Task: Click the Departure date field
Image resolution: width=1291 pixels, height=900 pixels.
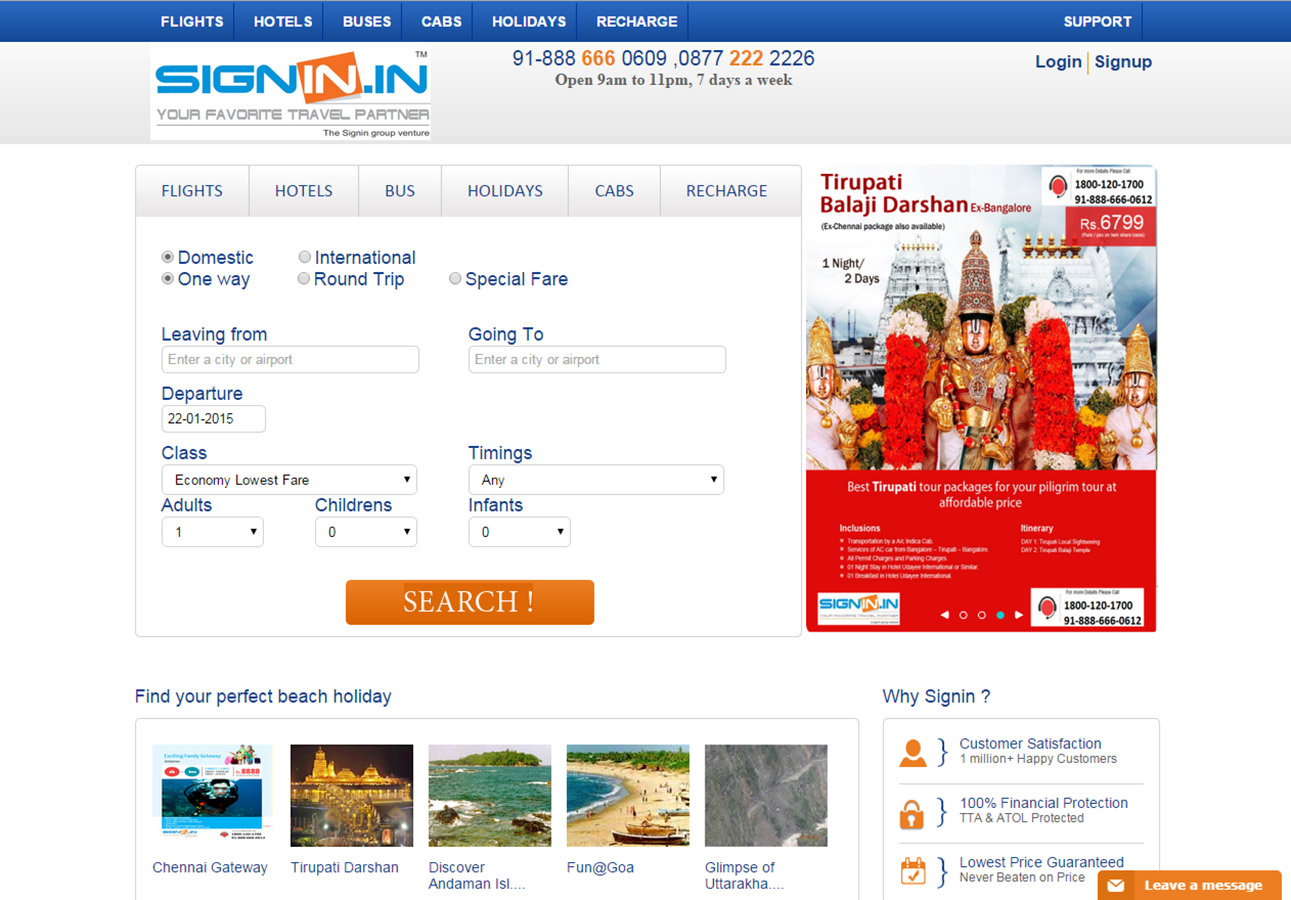Action: point(214,419)
